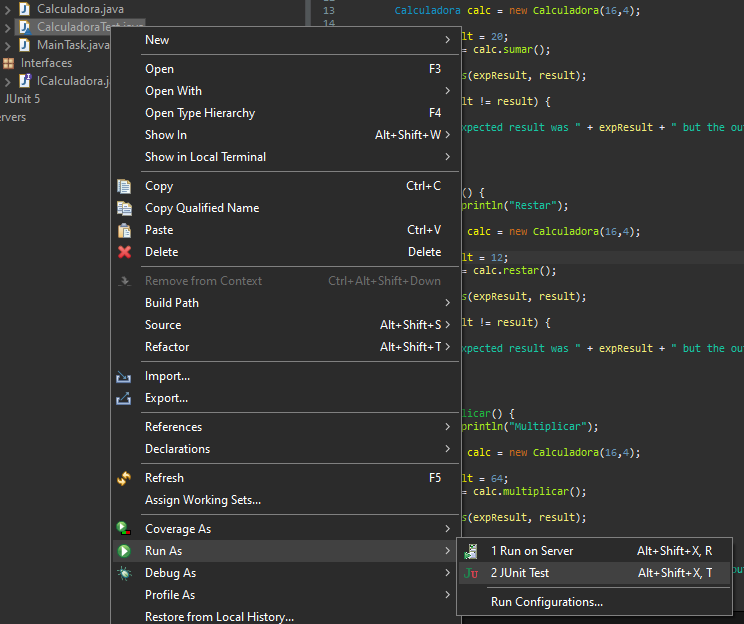
Task: Select the Refactor menu entry
Action: pos(286,347)
